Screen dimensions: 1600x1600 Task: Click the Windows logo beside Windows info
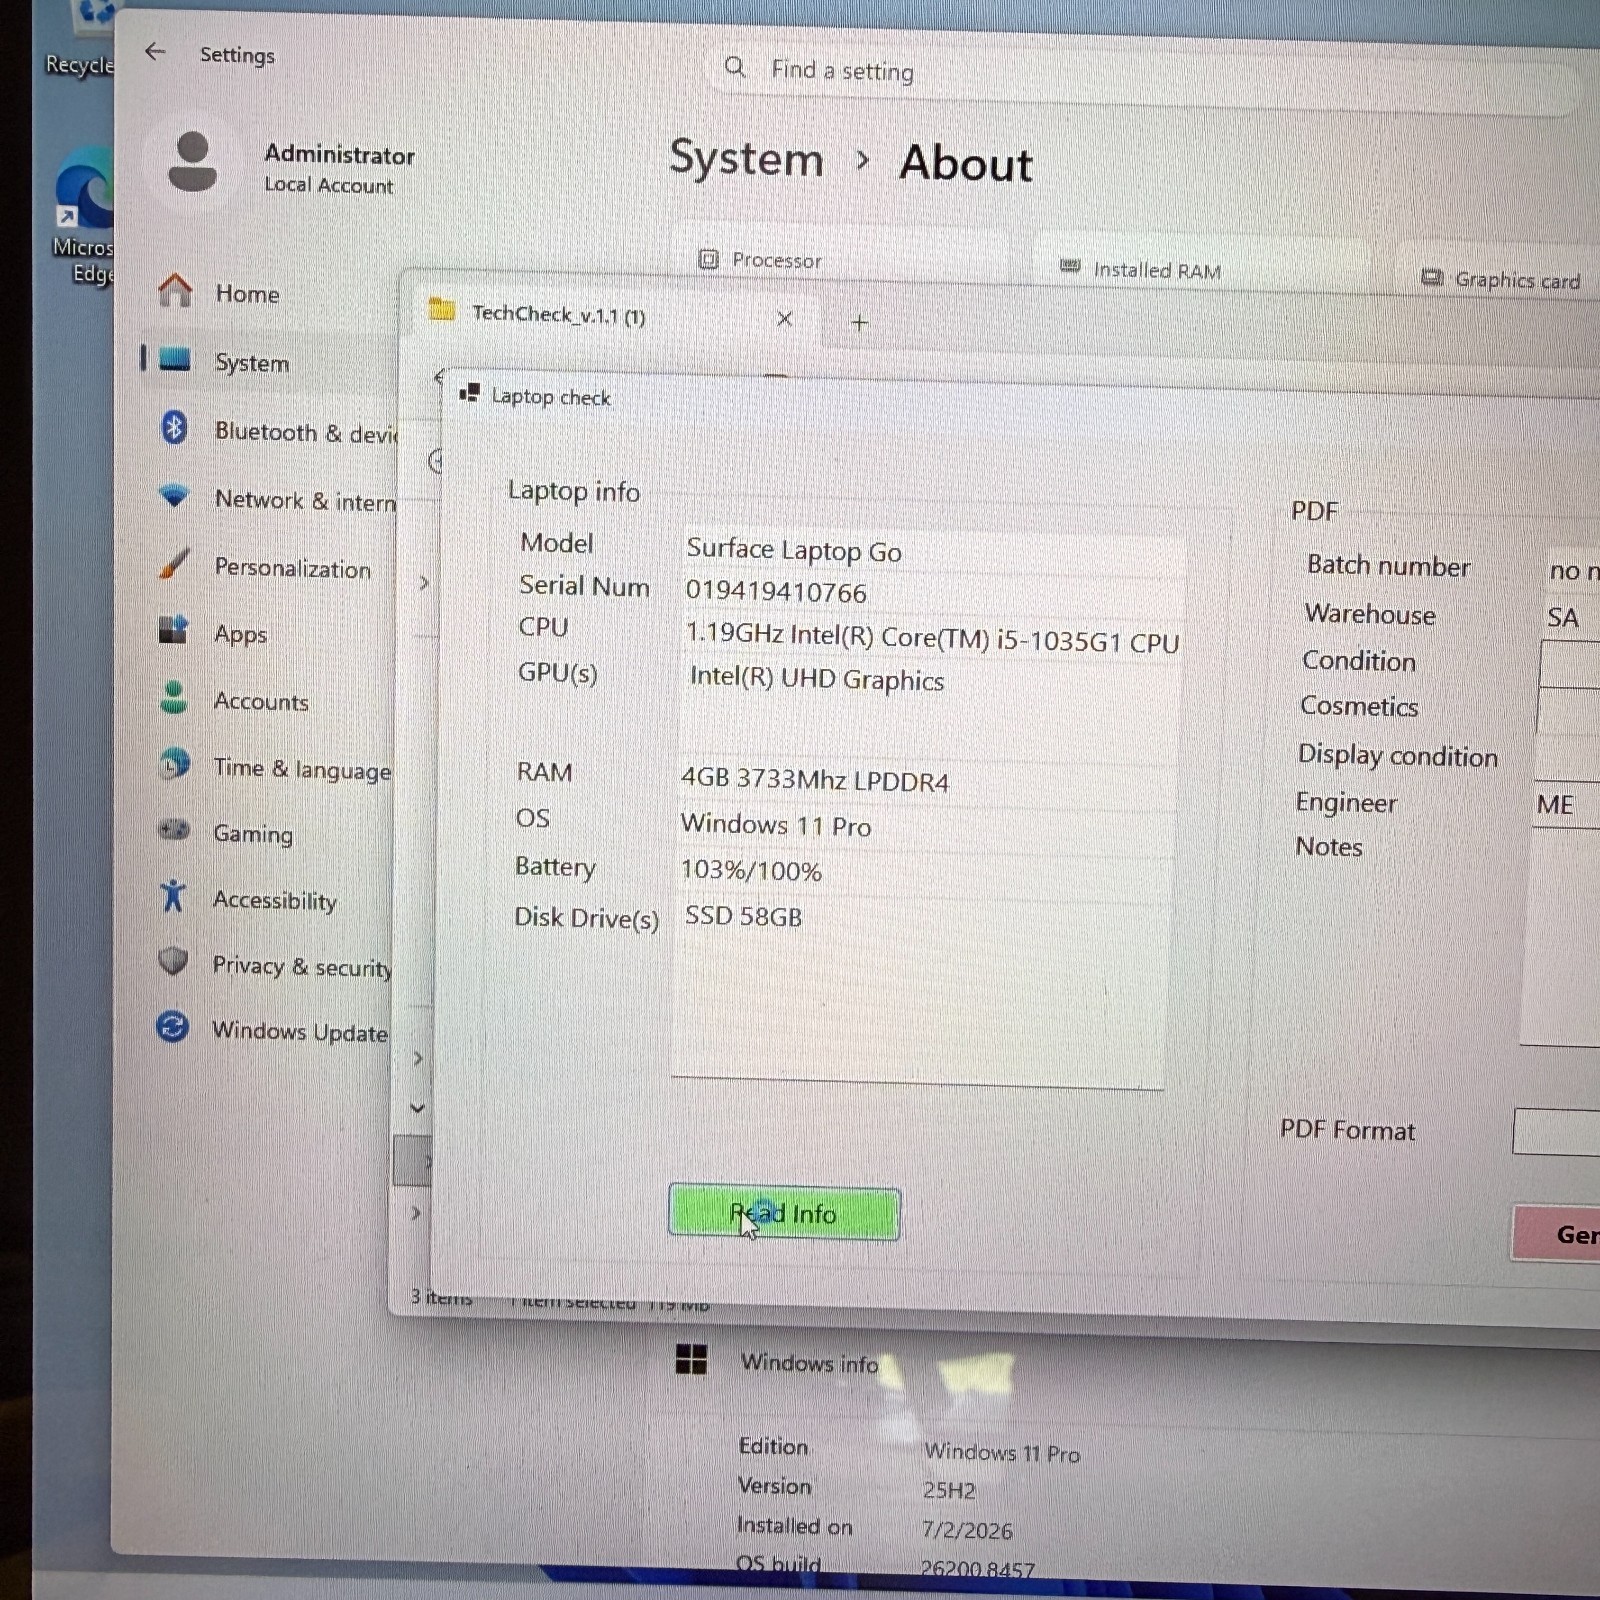(691, 1360)
